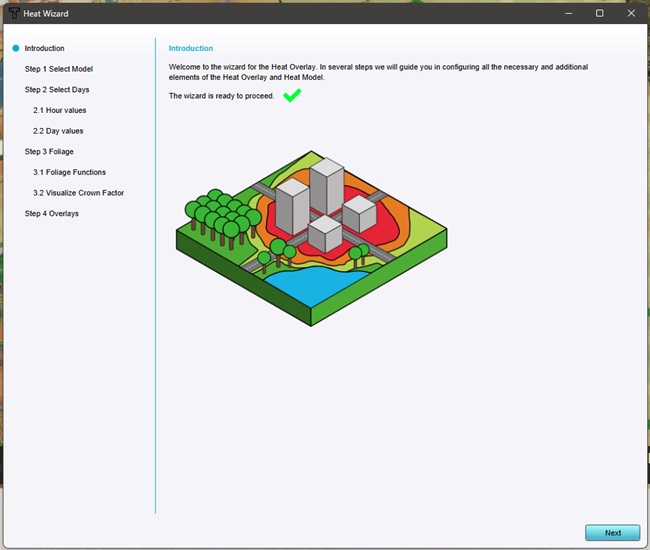Click the blue Introduction heading
Viewport: 650px width, 550px height.
(x=190, y=48)
